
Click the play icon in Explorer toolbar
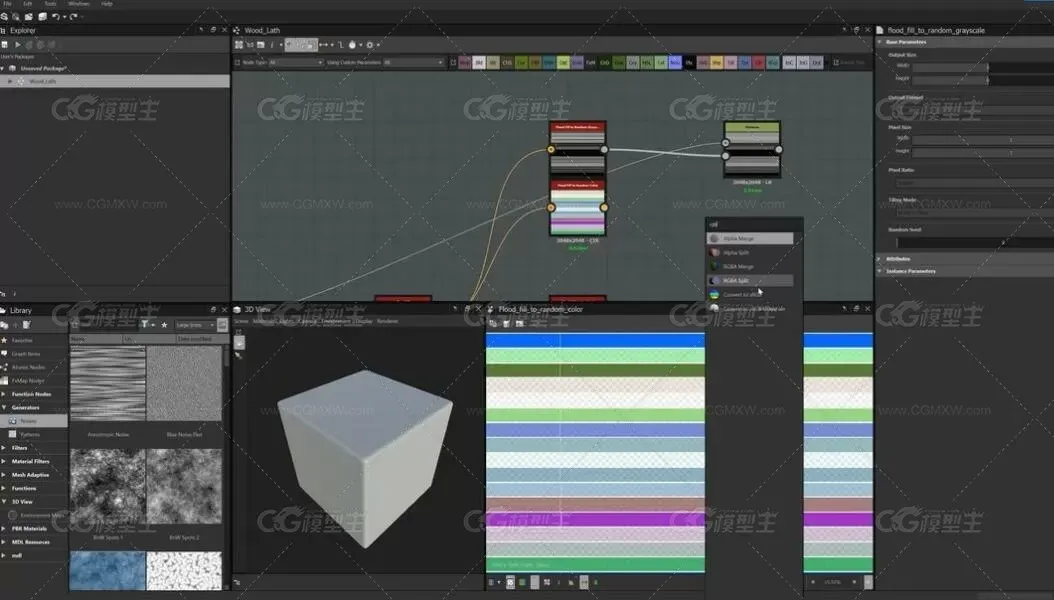18,45
